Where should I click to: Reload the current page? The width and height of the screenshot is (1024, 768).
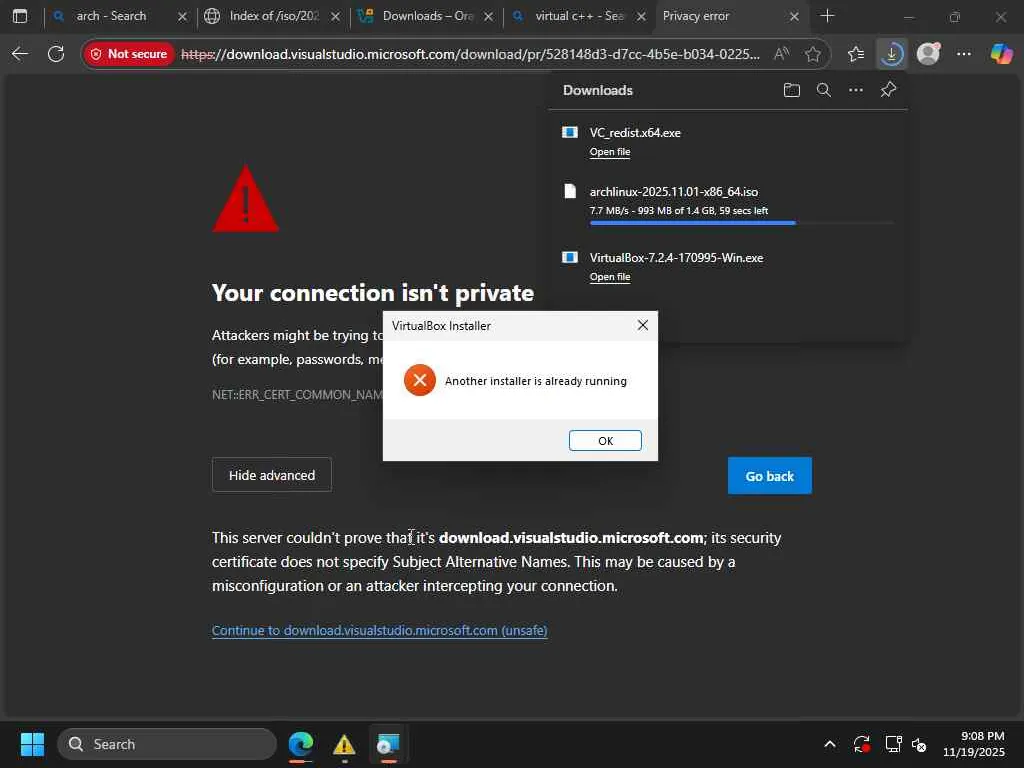pos(56,54)
